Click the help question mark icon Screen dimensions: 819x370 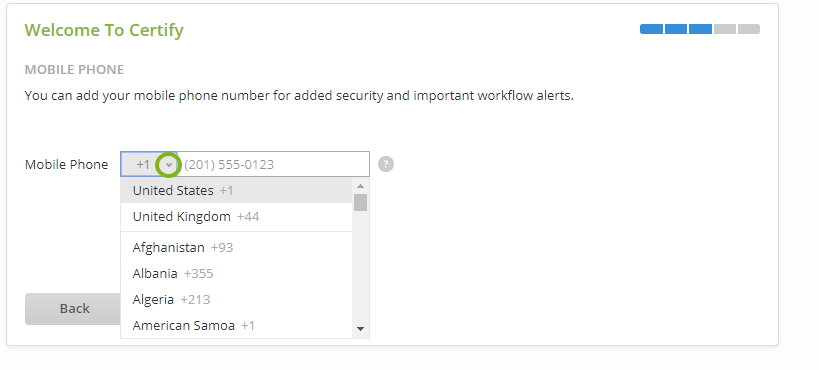(x=385, y=164)
